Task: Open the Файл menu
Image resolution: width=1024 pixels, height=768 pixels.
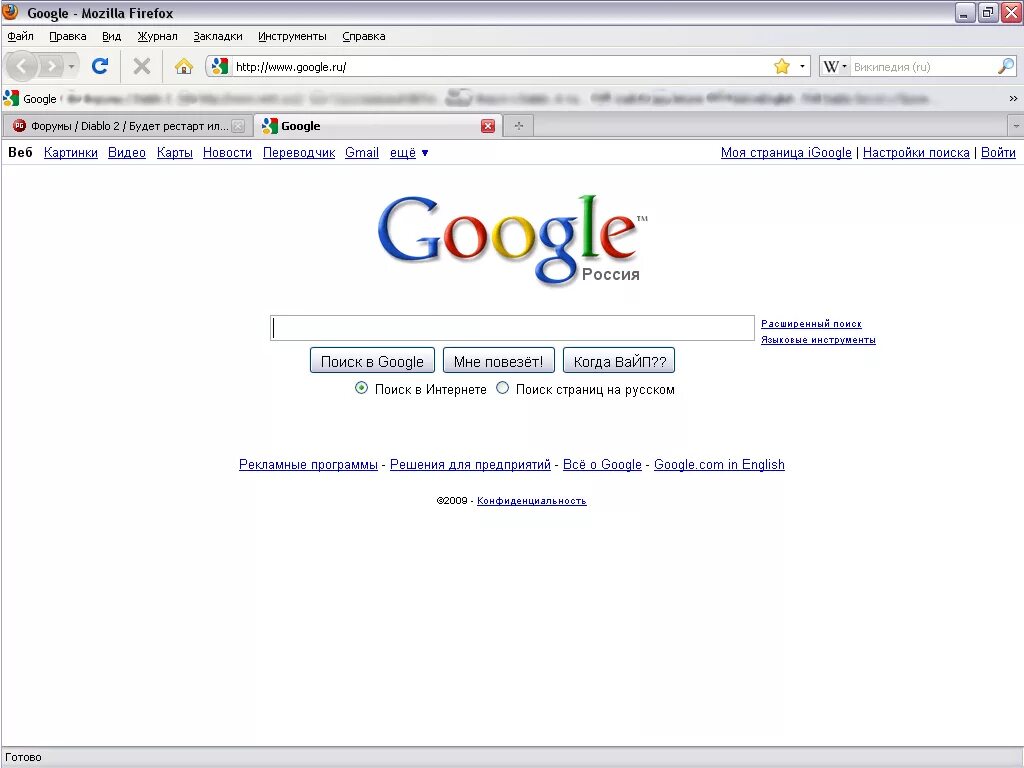Action: [x=21, y=37]
